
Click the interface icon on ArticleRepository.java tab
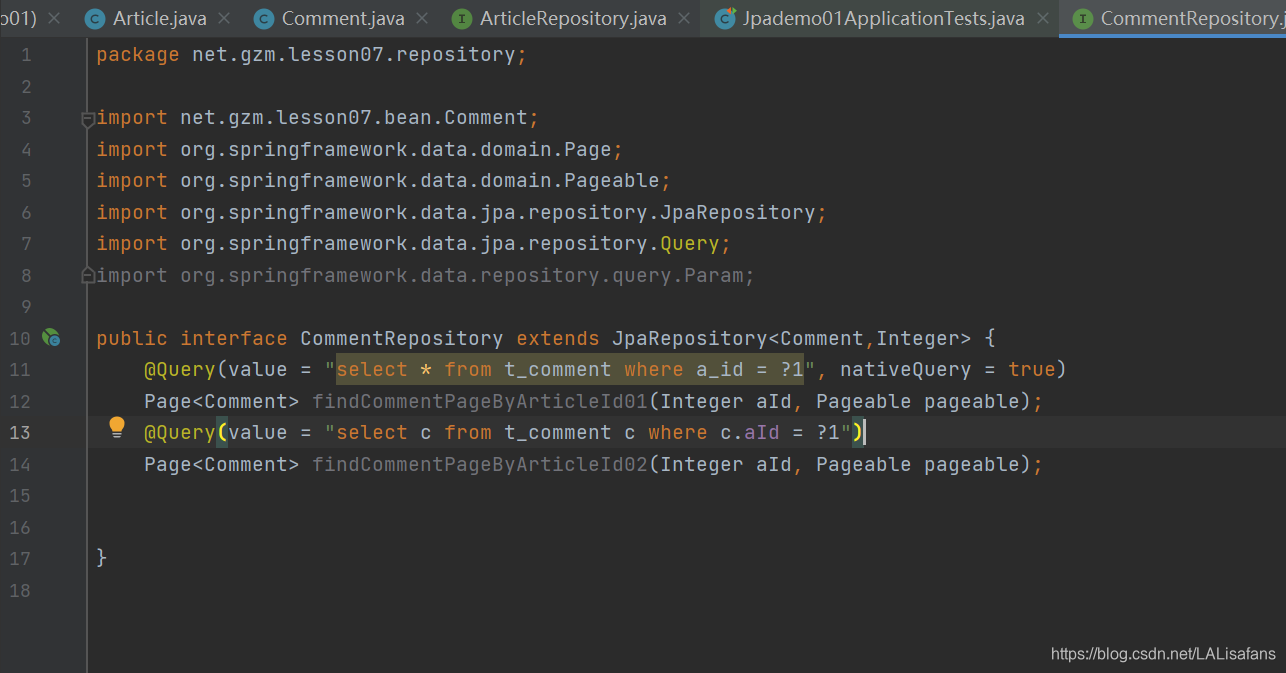pos(462,19)
